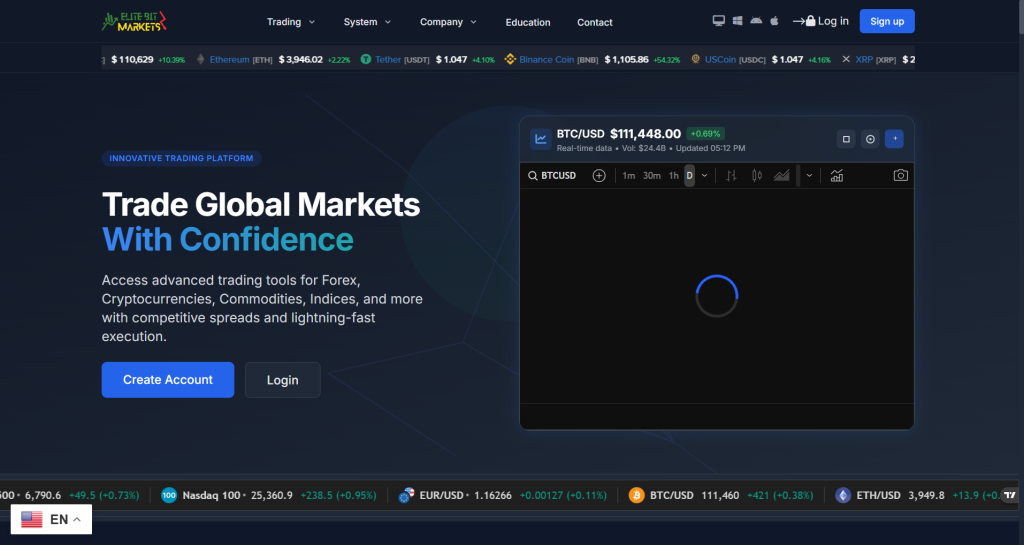Click the Windows download icon in header
The width and height of the screenshot is (1024, 545).
(737, 21)
